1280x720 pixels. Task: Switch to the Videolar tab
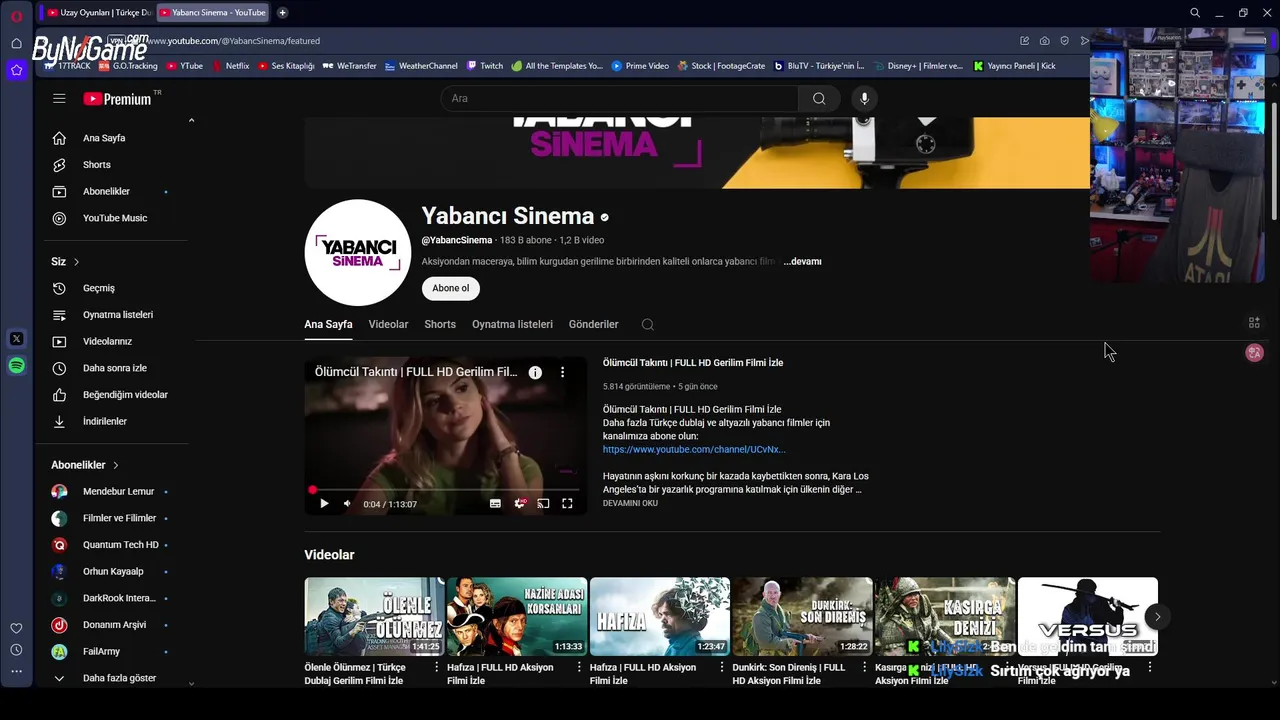(388, 324)
